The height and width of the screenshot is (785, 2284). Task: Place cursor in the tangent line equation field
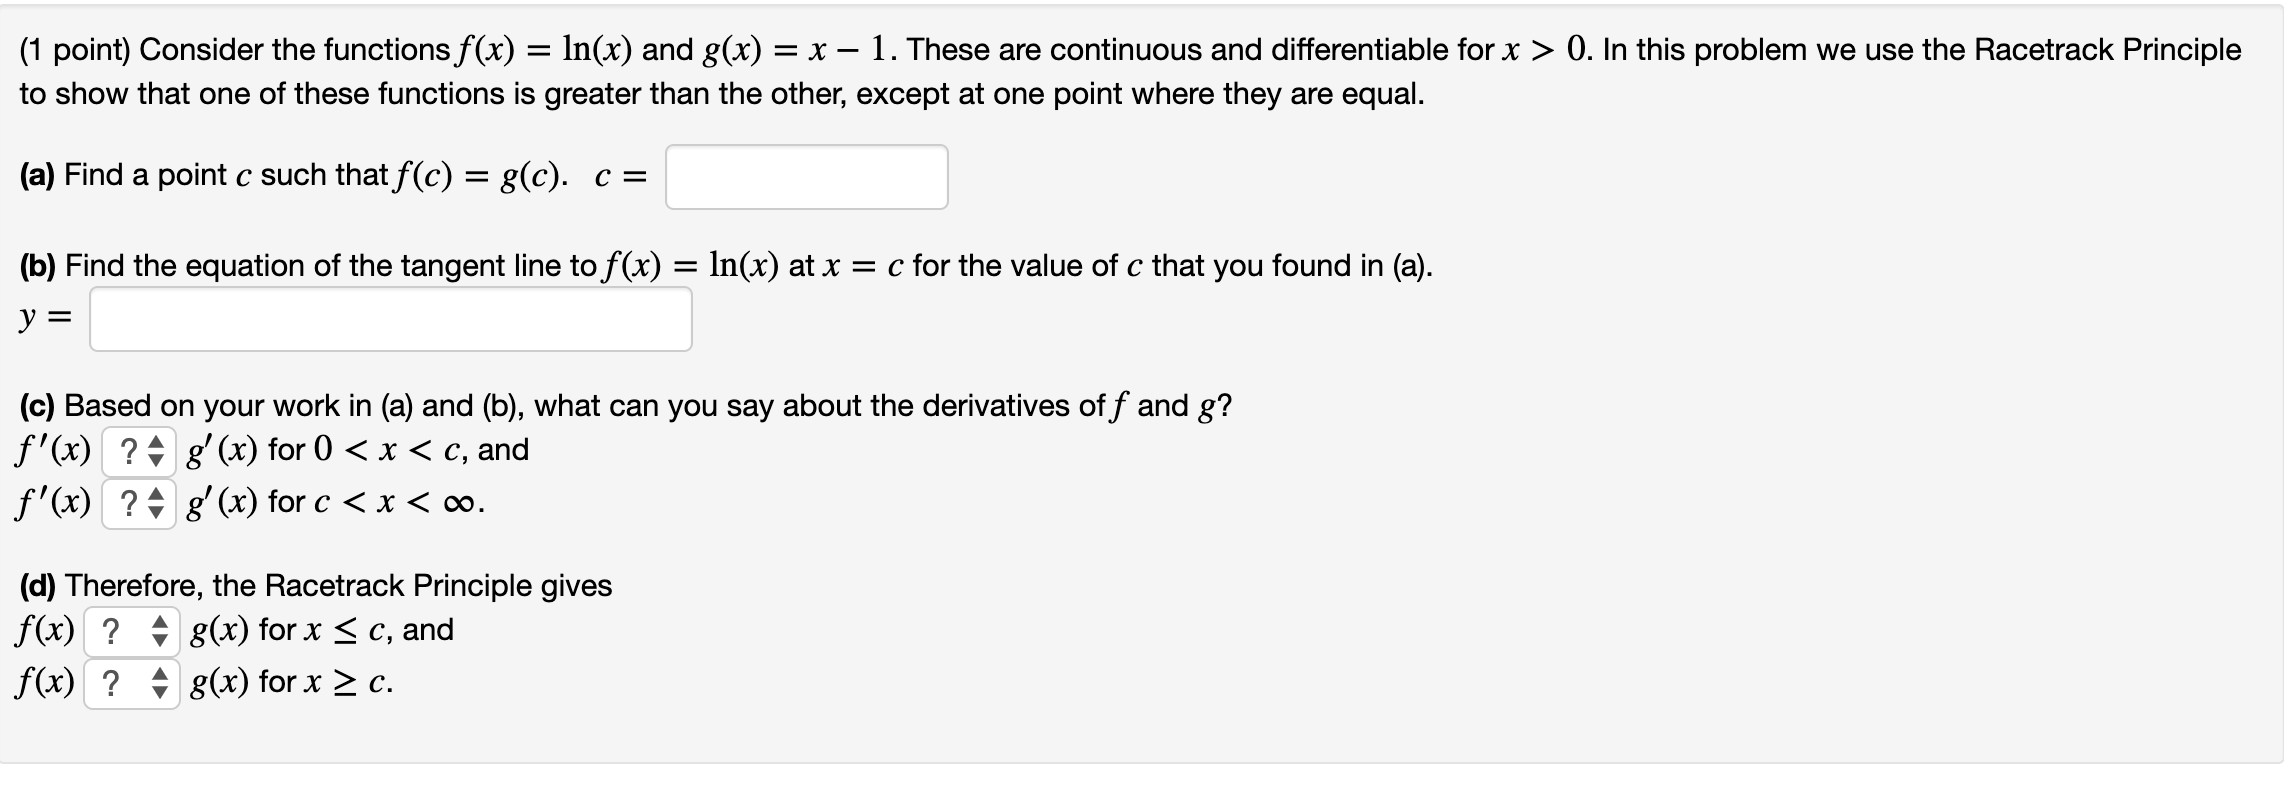coord(390,318)
